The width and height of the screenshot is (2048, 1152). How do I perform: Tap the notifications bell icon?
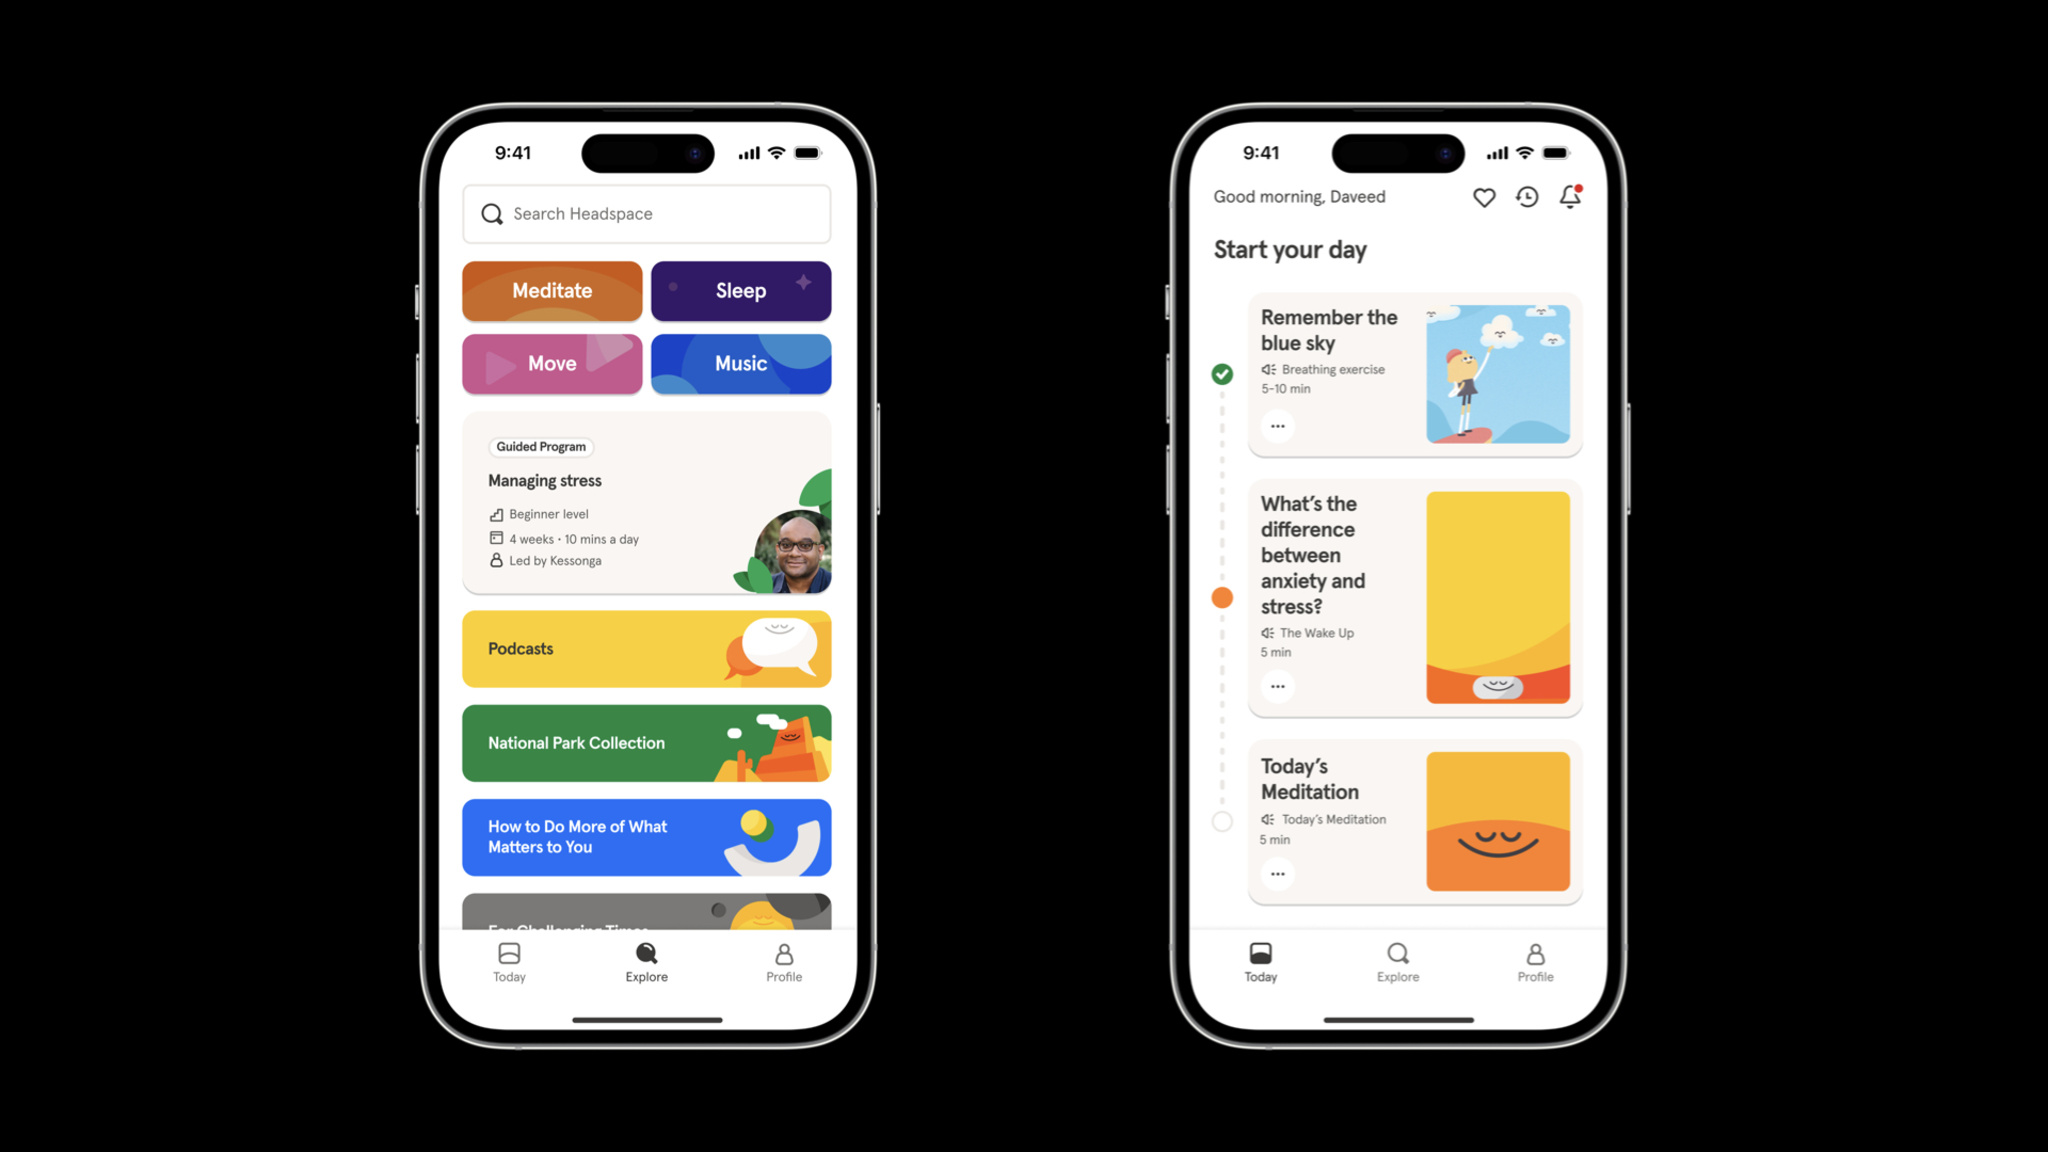coord(1571,197)
